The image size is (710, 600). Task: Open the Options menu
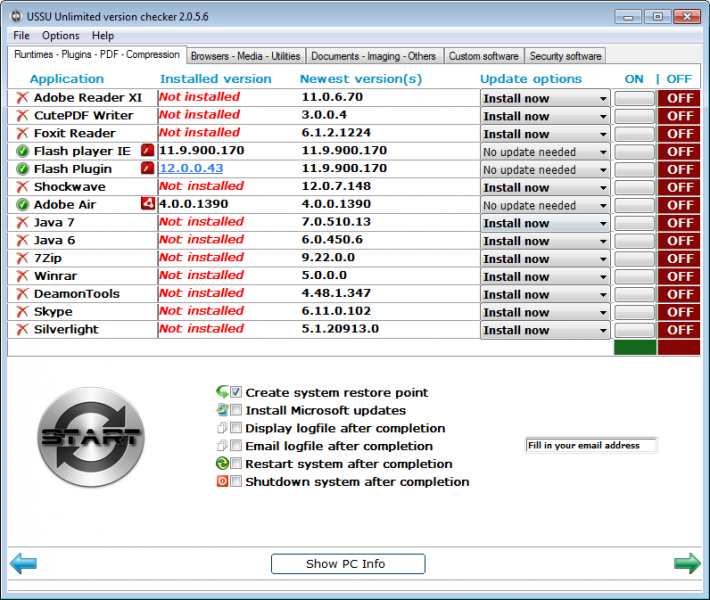click(61, 35)
